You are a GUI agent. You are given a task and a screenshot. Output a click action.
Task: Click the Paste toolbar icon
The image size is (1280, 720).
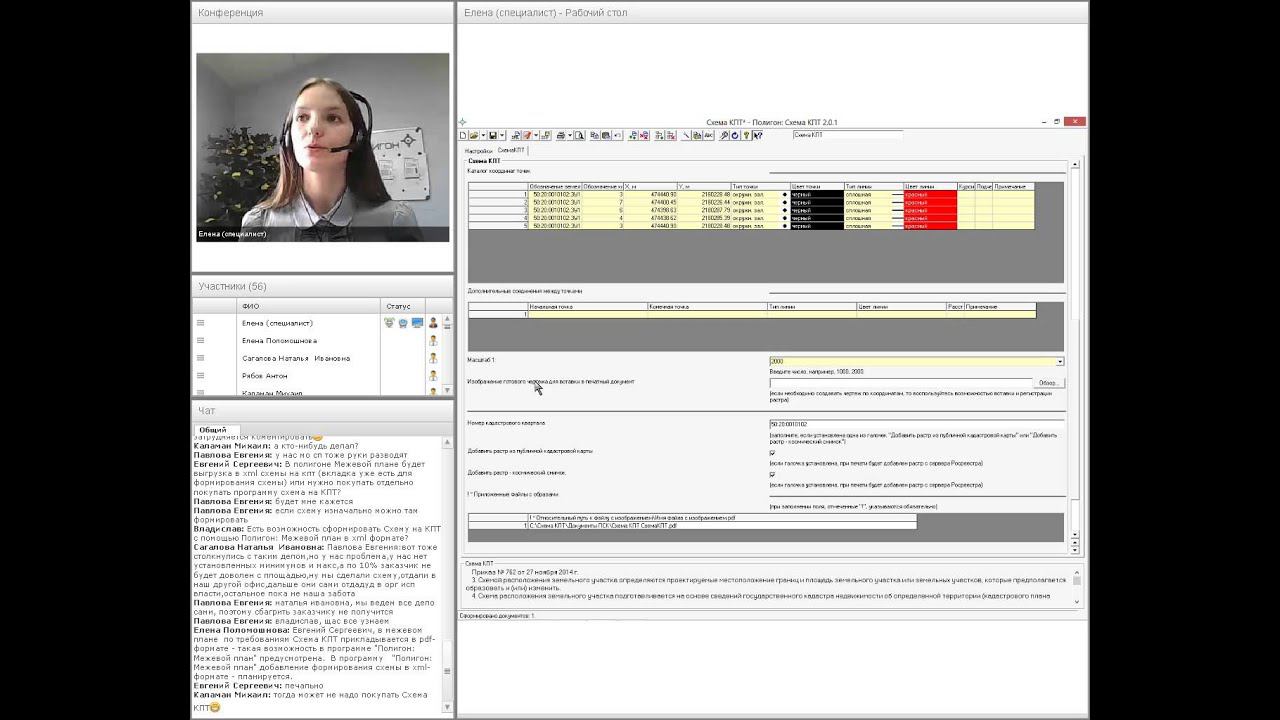pyautogui.click(x=606, y=135)
